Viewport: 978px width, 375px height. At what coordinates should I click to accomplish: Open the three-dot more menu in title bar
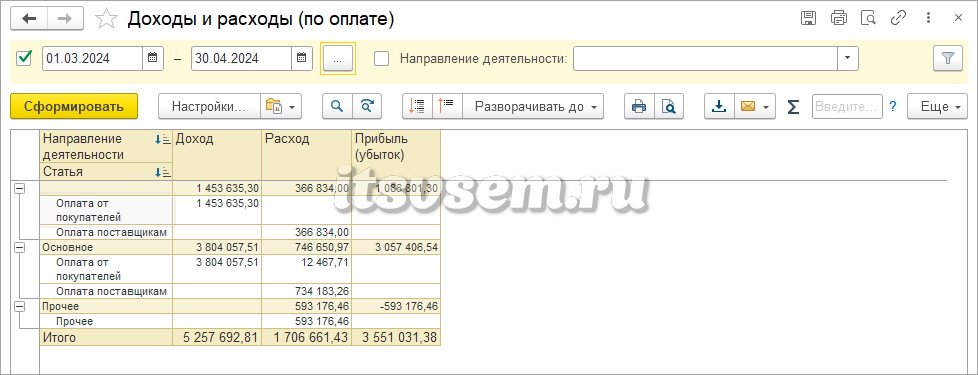coord(929,18)
